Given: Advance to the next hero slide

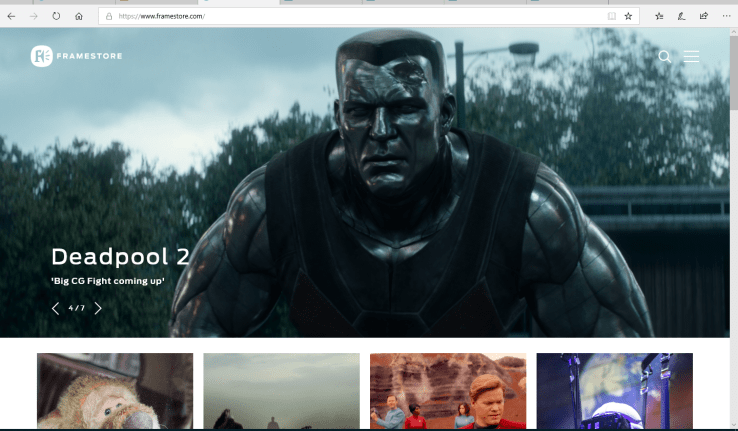Looking at the screenshot, I should point(98,308).
